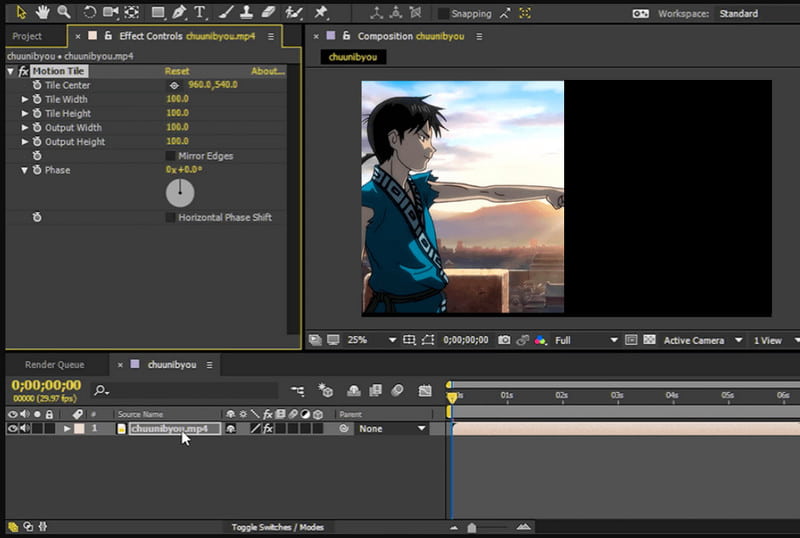Click the draft 3D icon in timeline

(326, 391)
